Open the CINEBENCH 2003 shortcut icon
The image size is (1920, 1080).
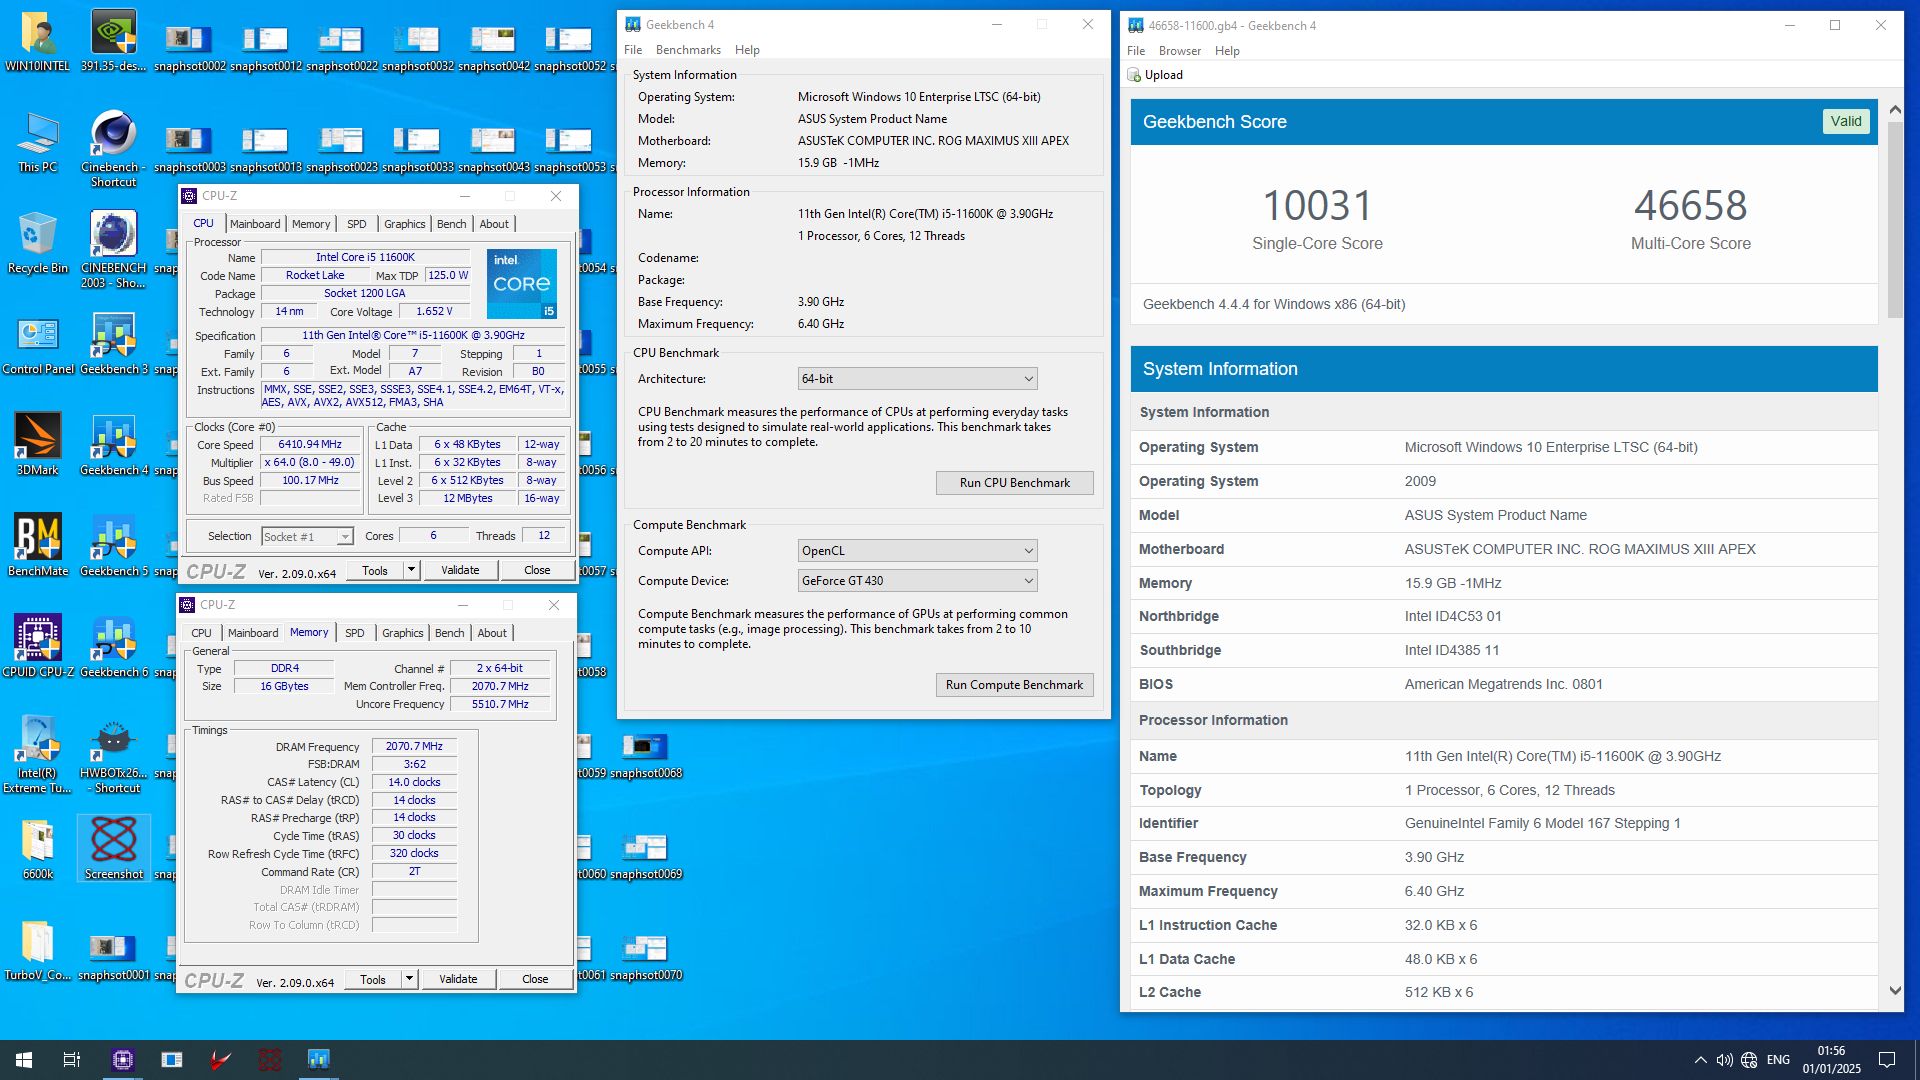[x=113, y=250]
